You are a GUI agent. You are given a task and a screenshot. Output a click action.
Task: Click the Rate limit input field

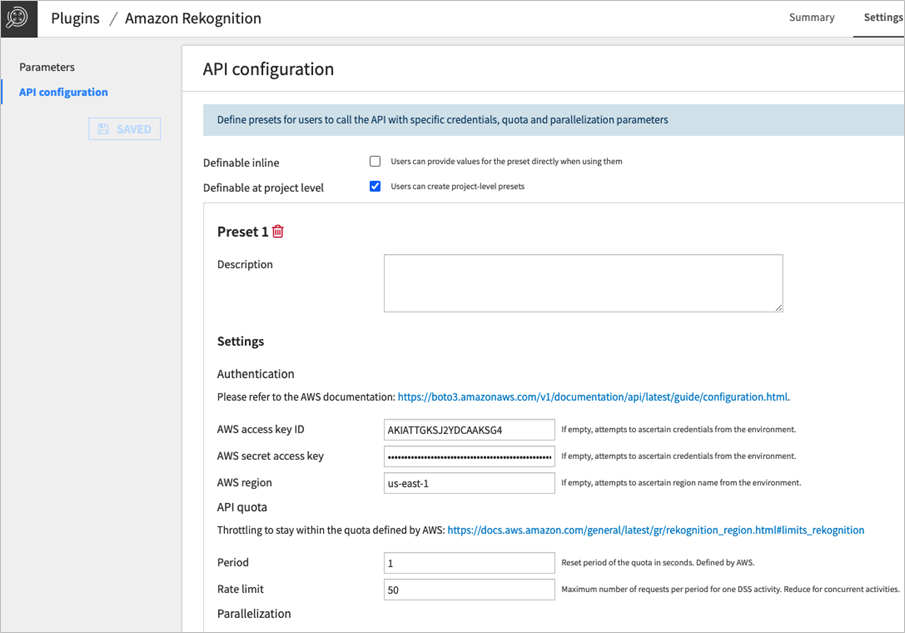[469, 590]
